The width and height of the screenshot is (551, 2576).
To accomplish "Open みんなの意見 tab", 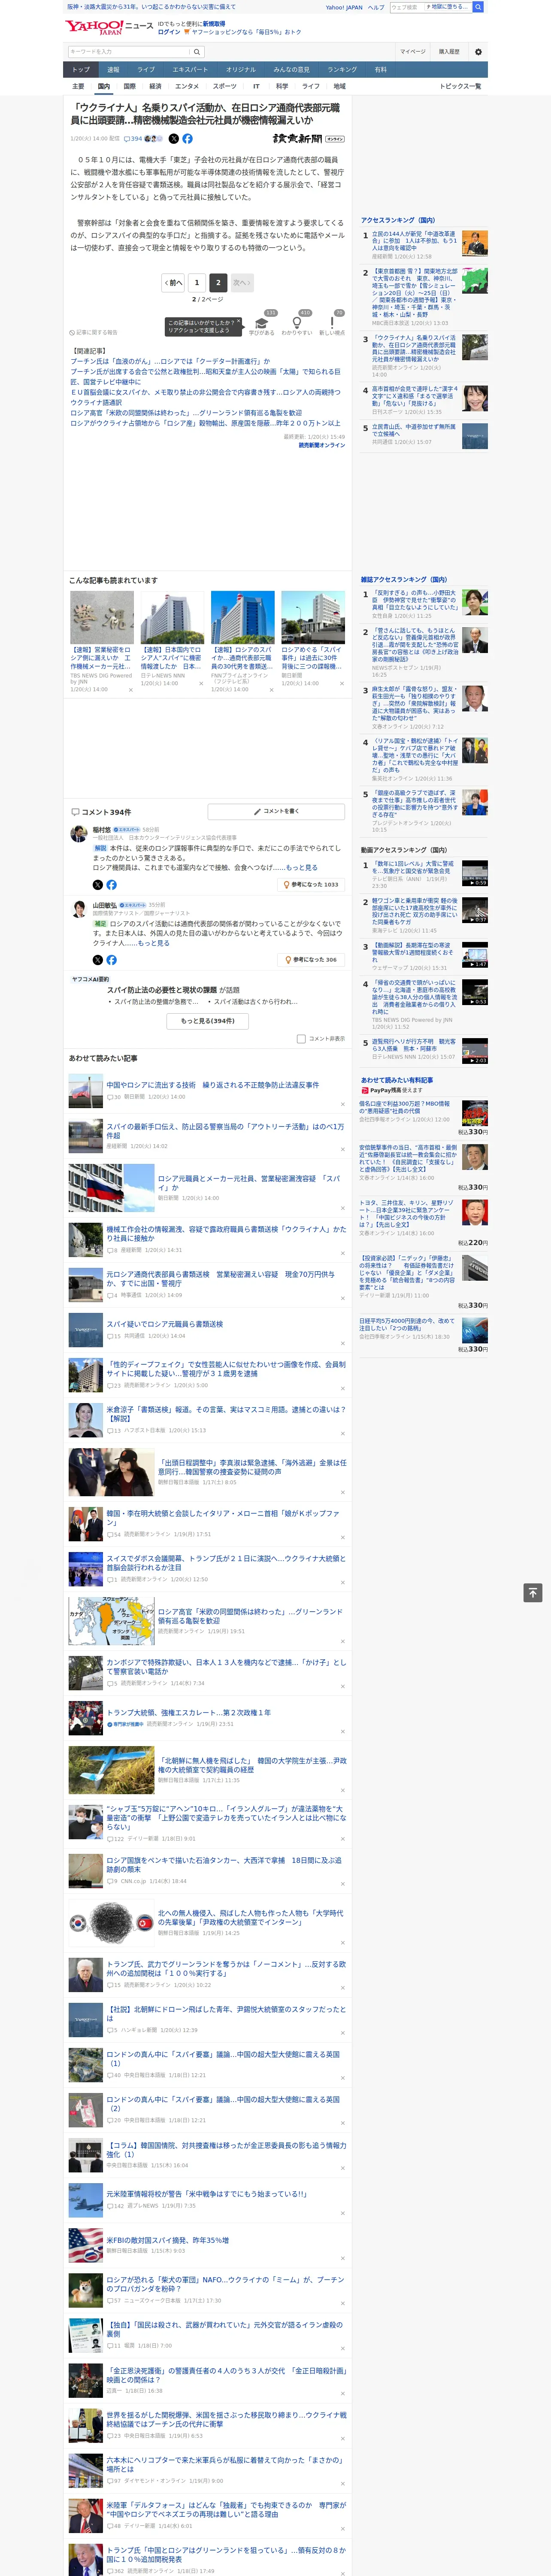I will click(291, 70).
